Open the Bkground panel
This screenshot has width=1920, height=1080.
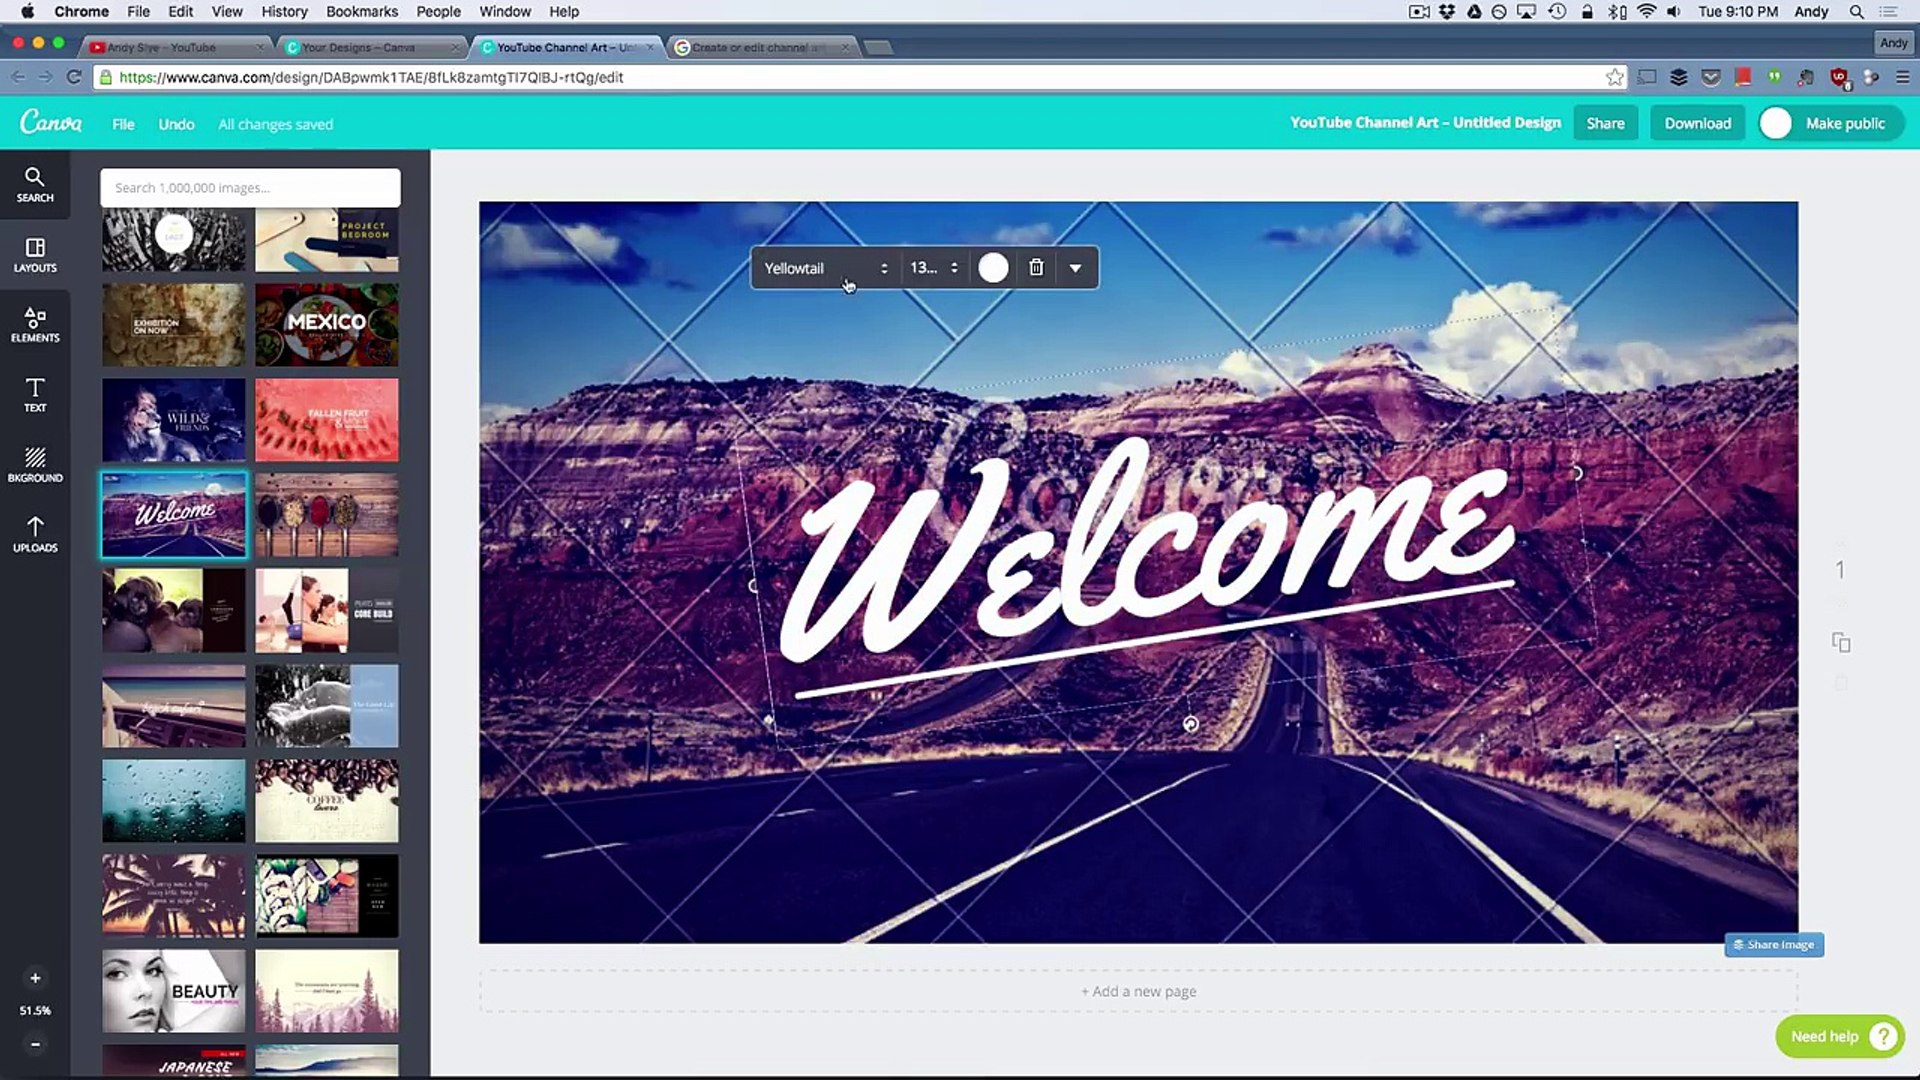pyautogui.click(x=34, y=465)
